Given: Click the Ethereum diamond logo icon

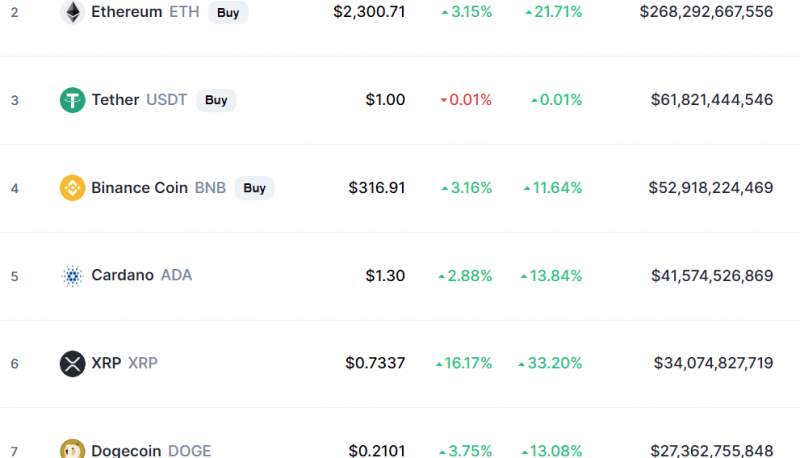Looking at the screenshot, I should pos(72,12).
